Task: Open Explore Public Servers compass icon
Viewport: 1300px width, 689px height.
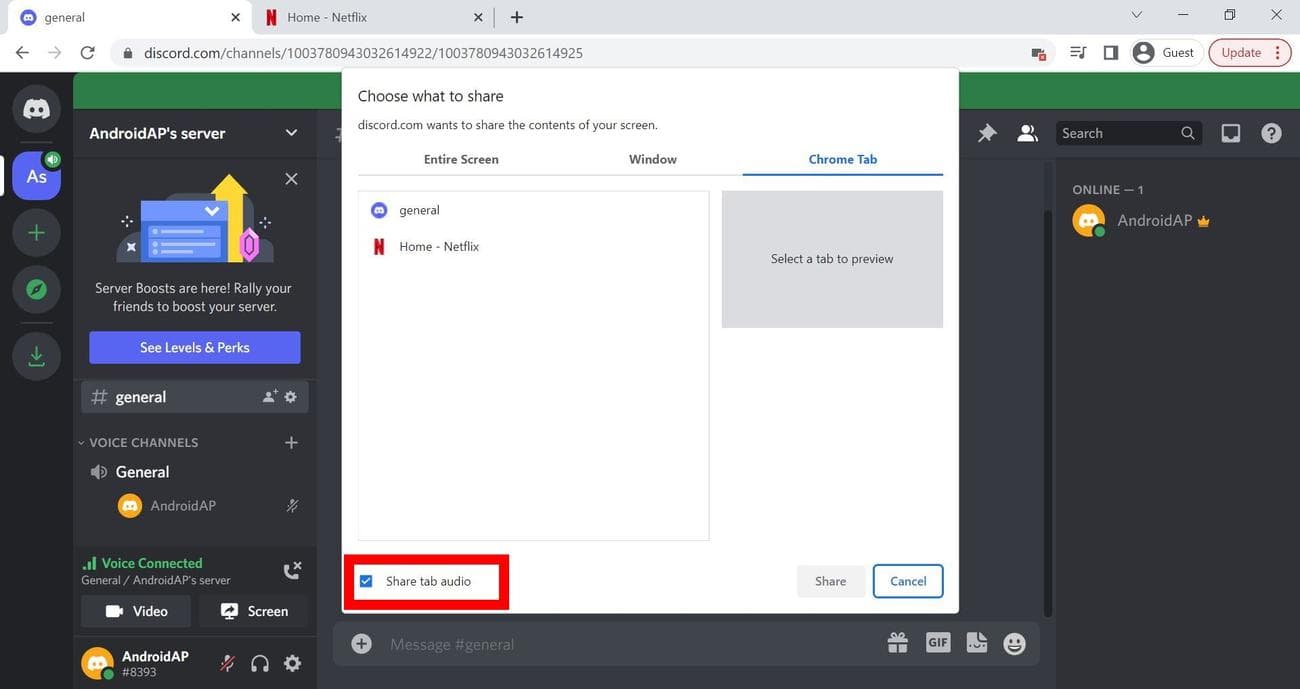Action: tap(36, 290)
